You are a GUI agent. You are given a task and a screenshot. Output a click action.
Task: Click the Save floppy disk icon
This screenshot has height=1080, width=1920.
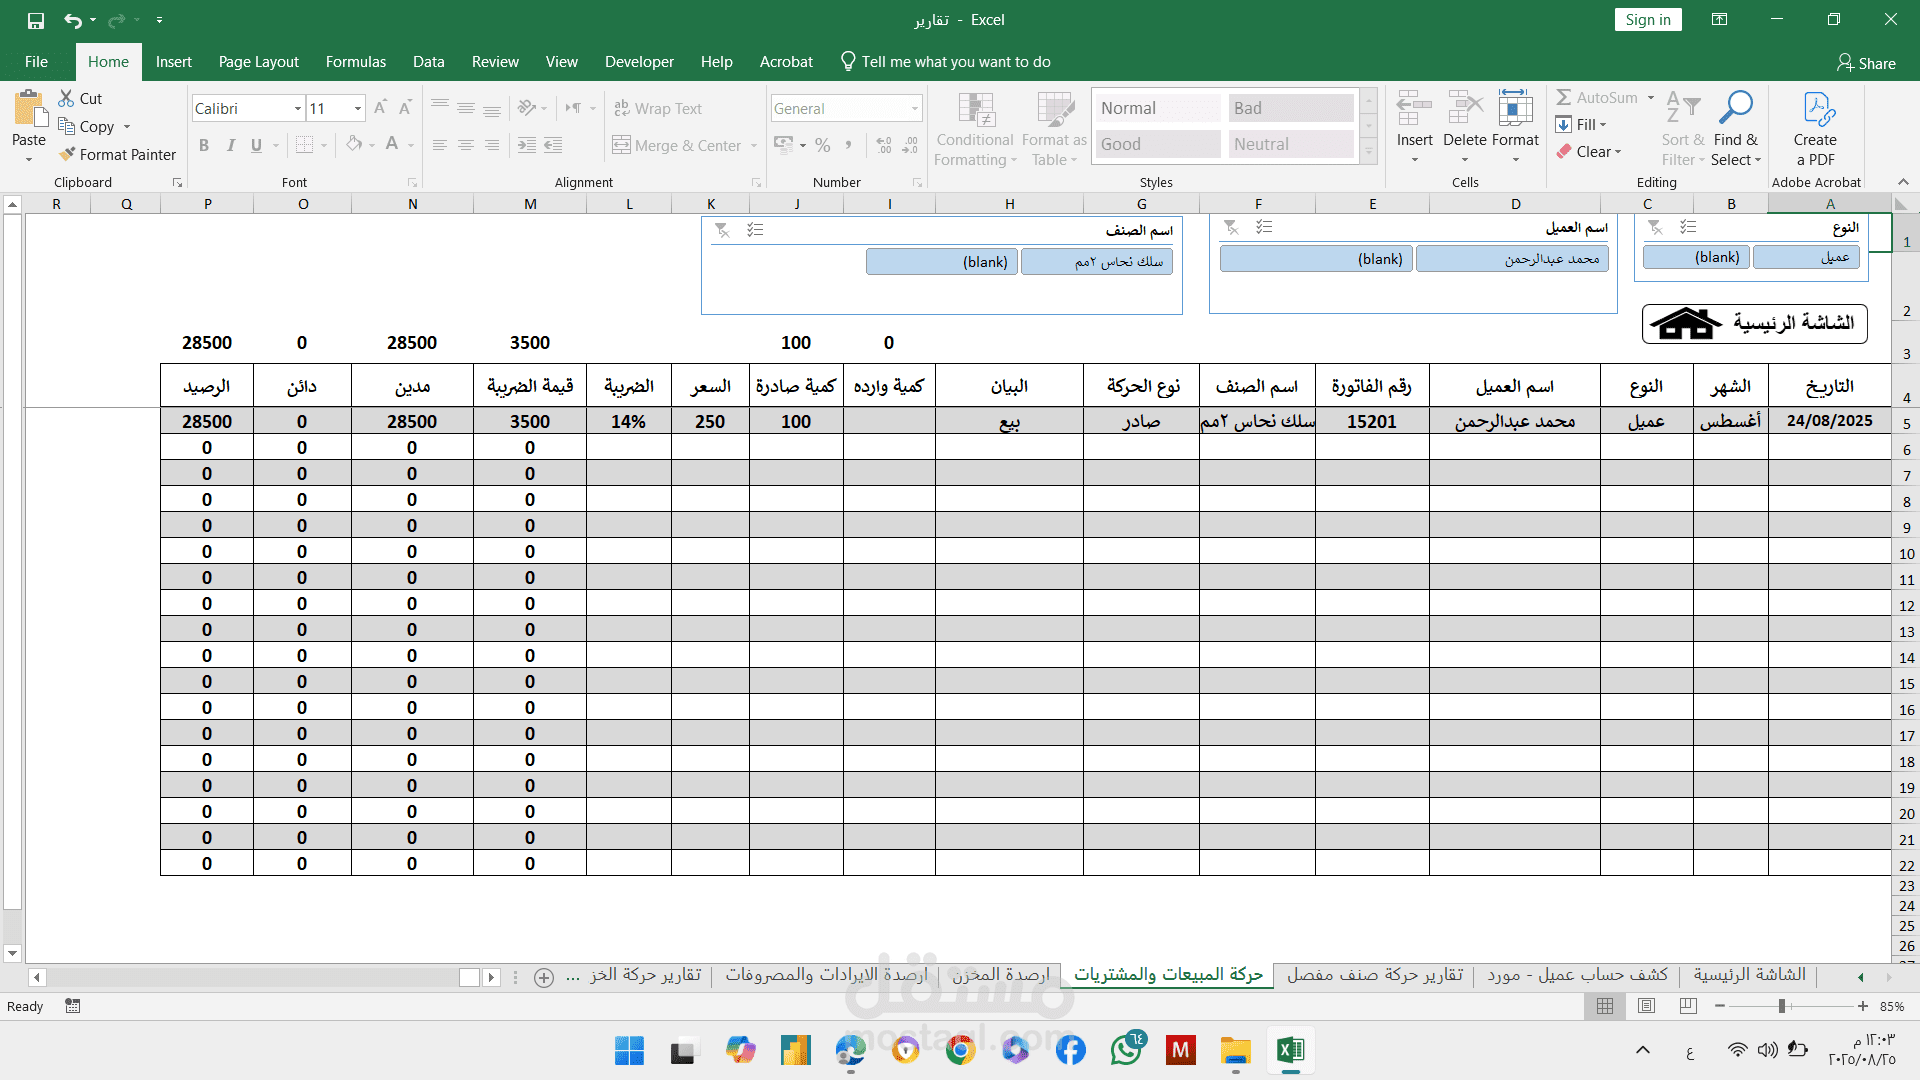36,20
